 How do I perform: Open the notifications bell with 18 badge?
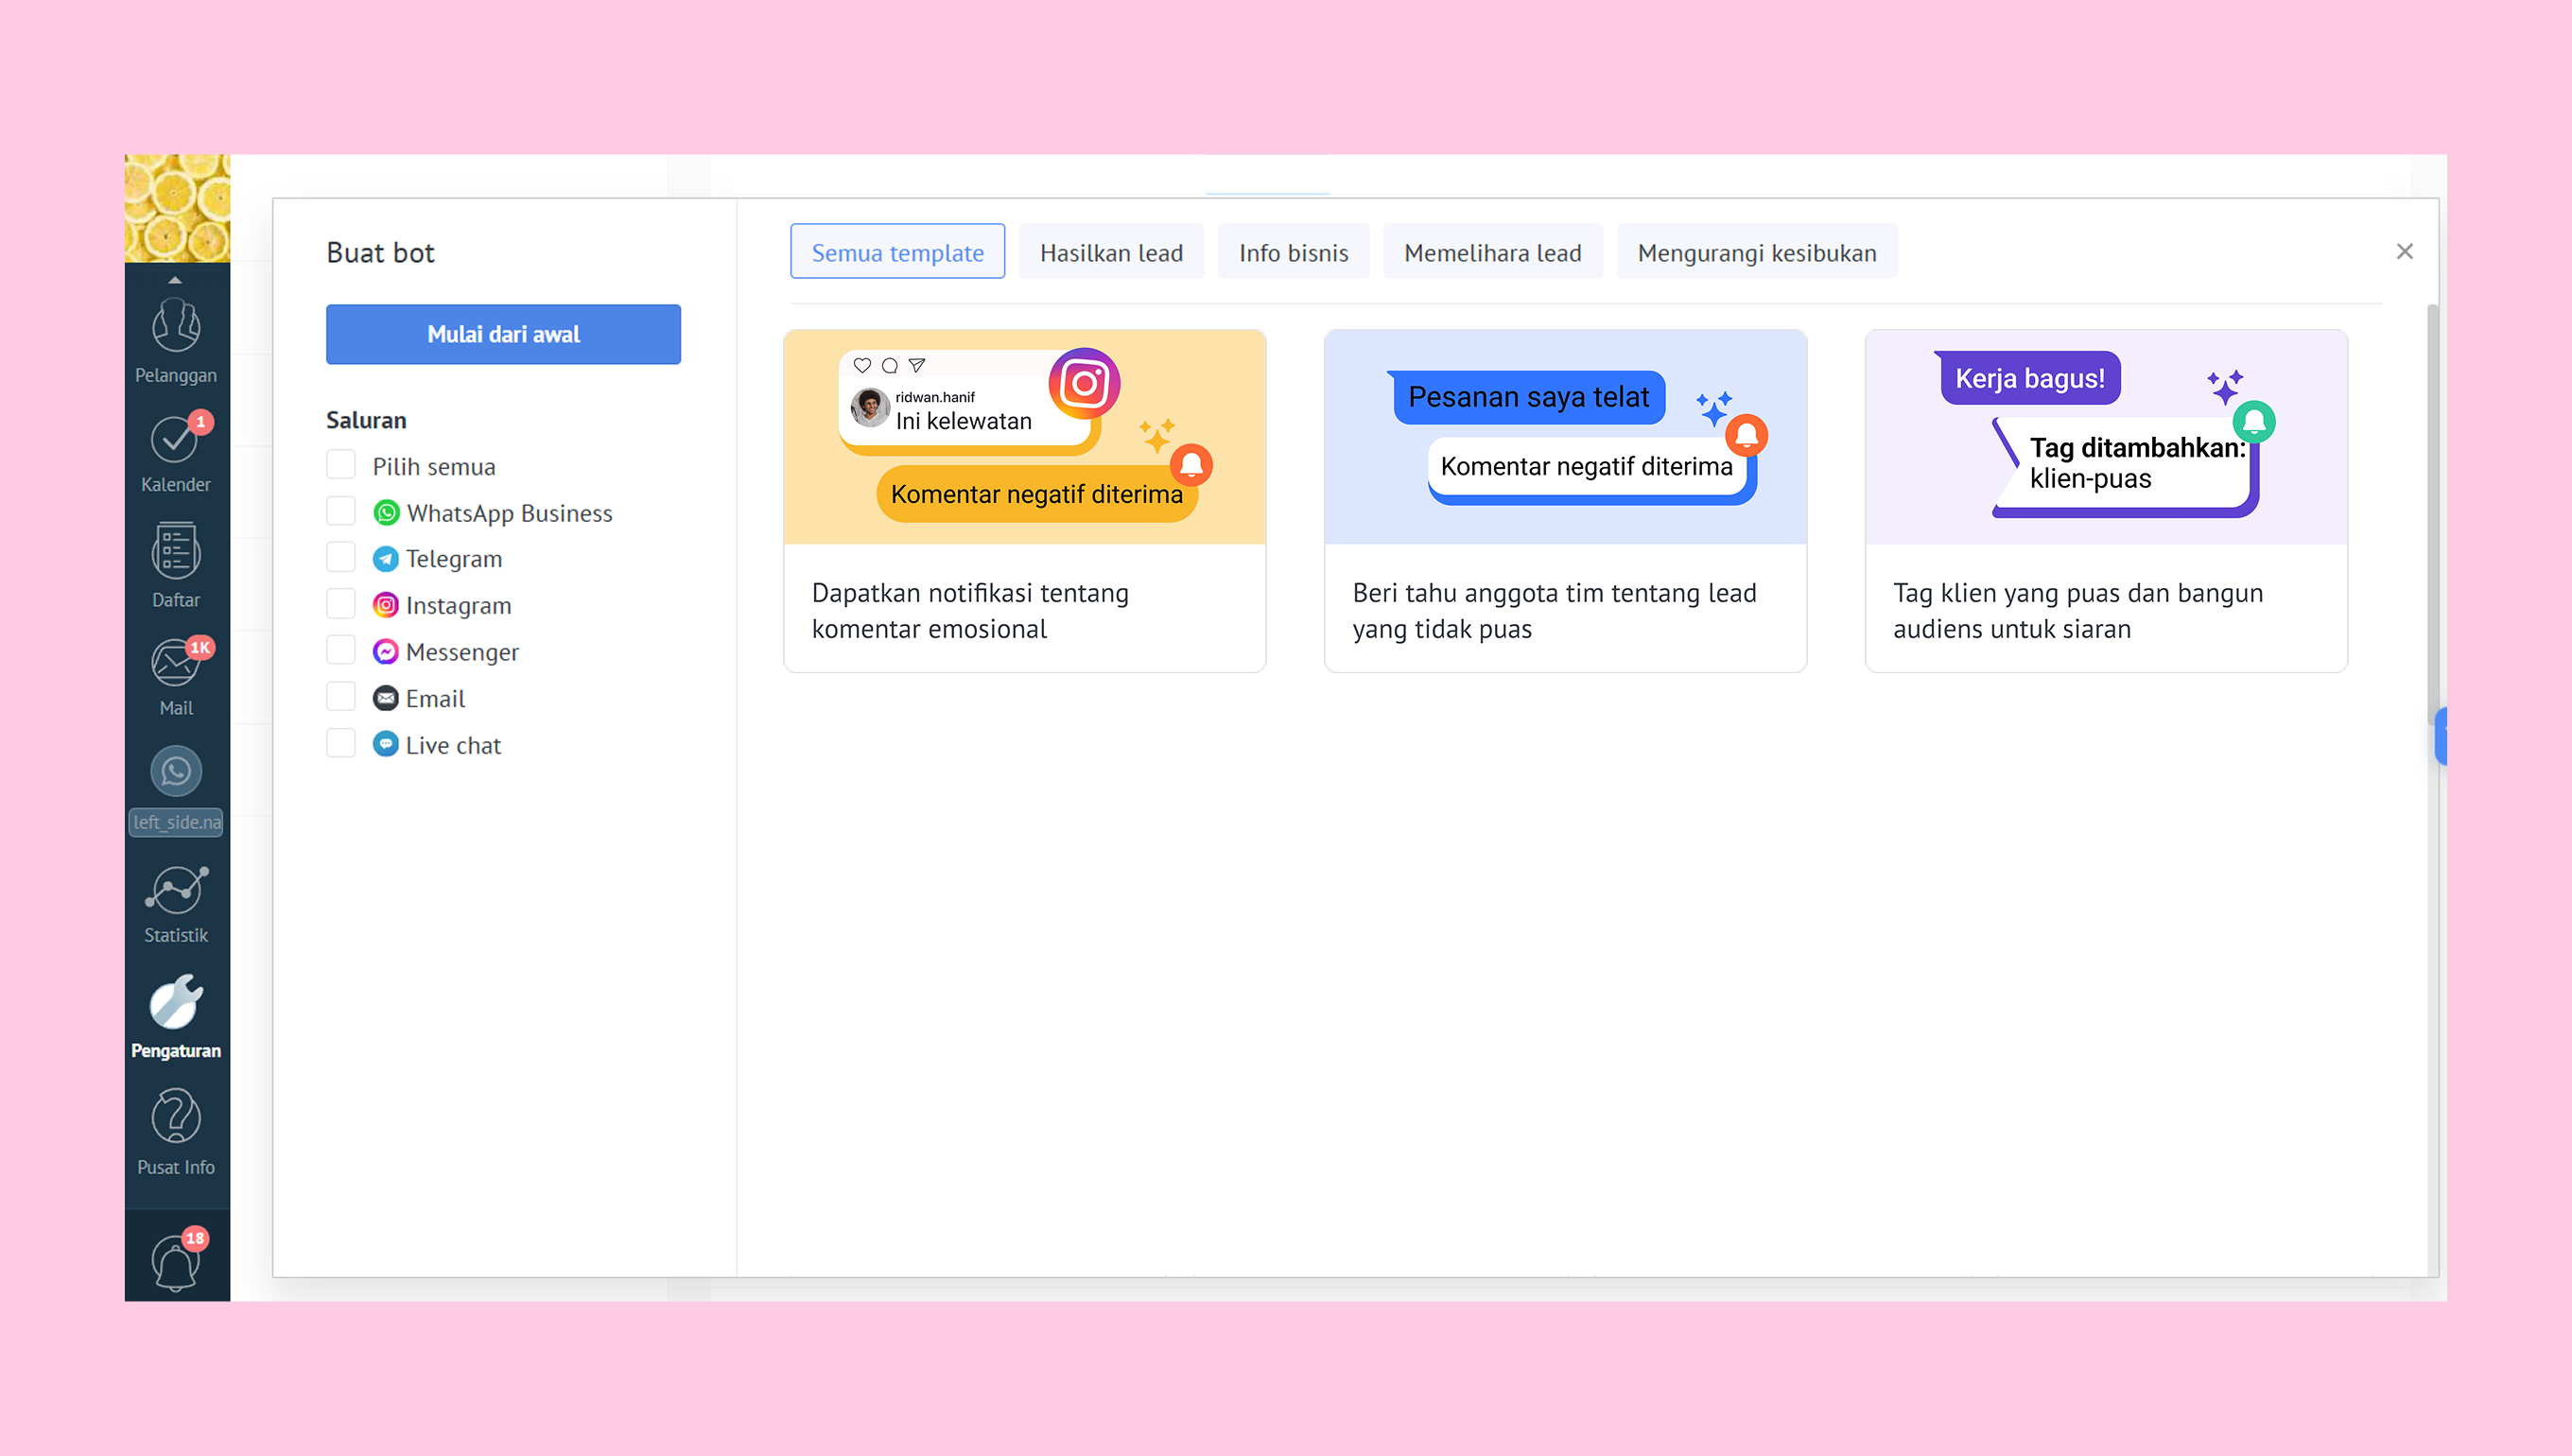click(x=176, y=1262)
